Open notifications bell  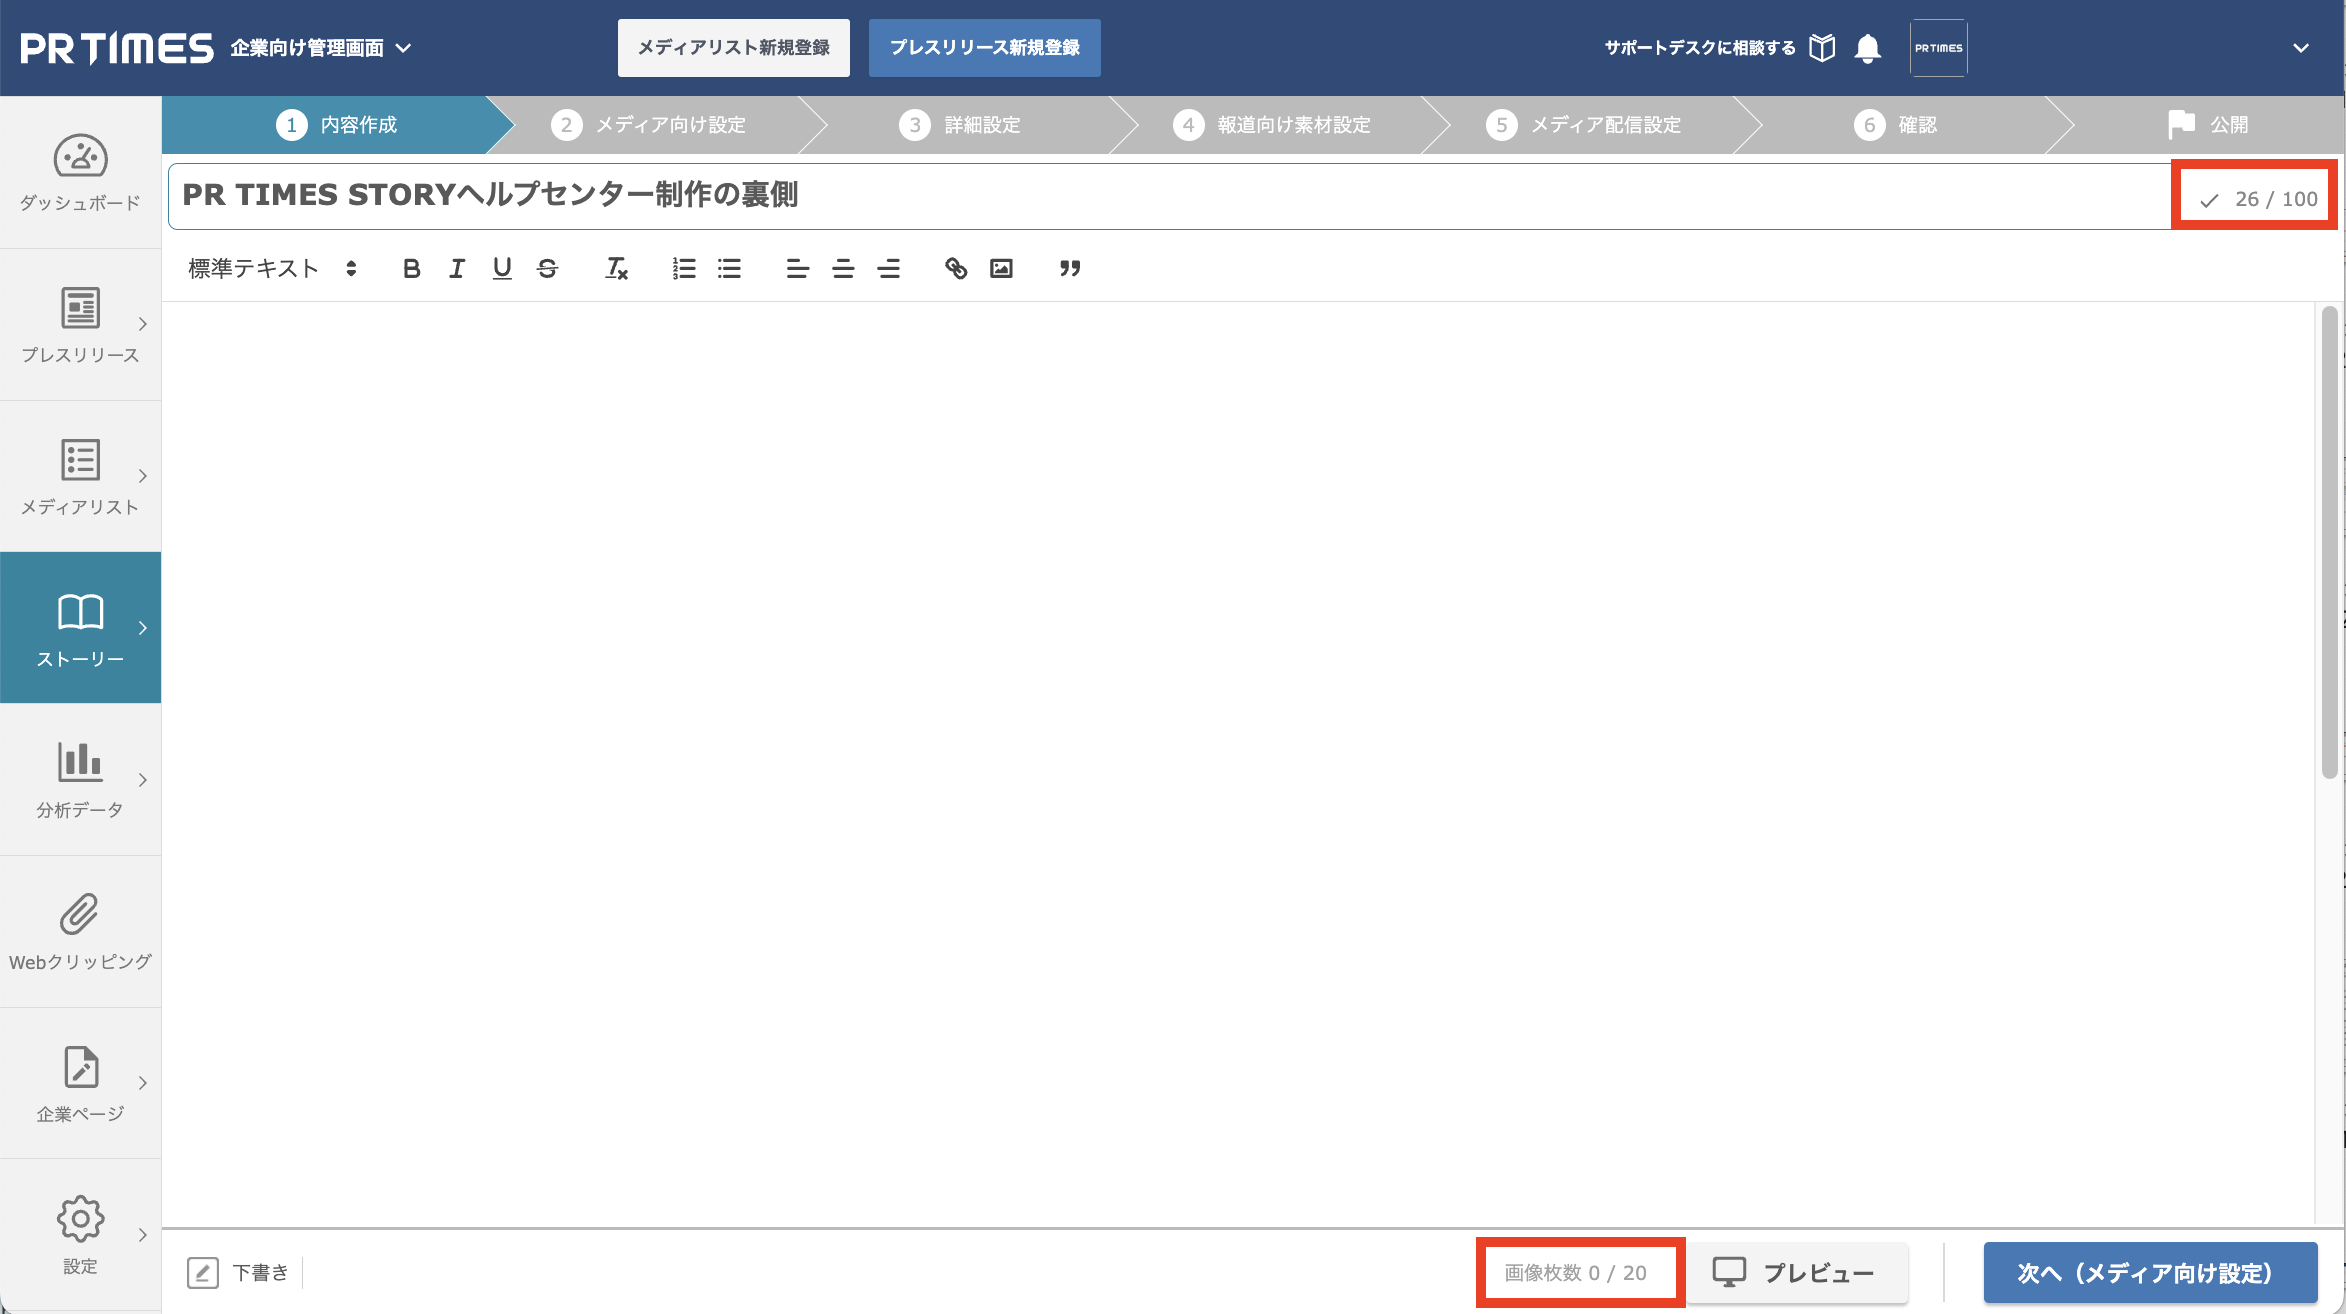[1867, 48]
